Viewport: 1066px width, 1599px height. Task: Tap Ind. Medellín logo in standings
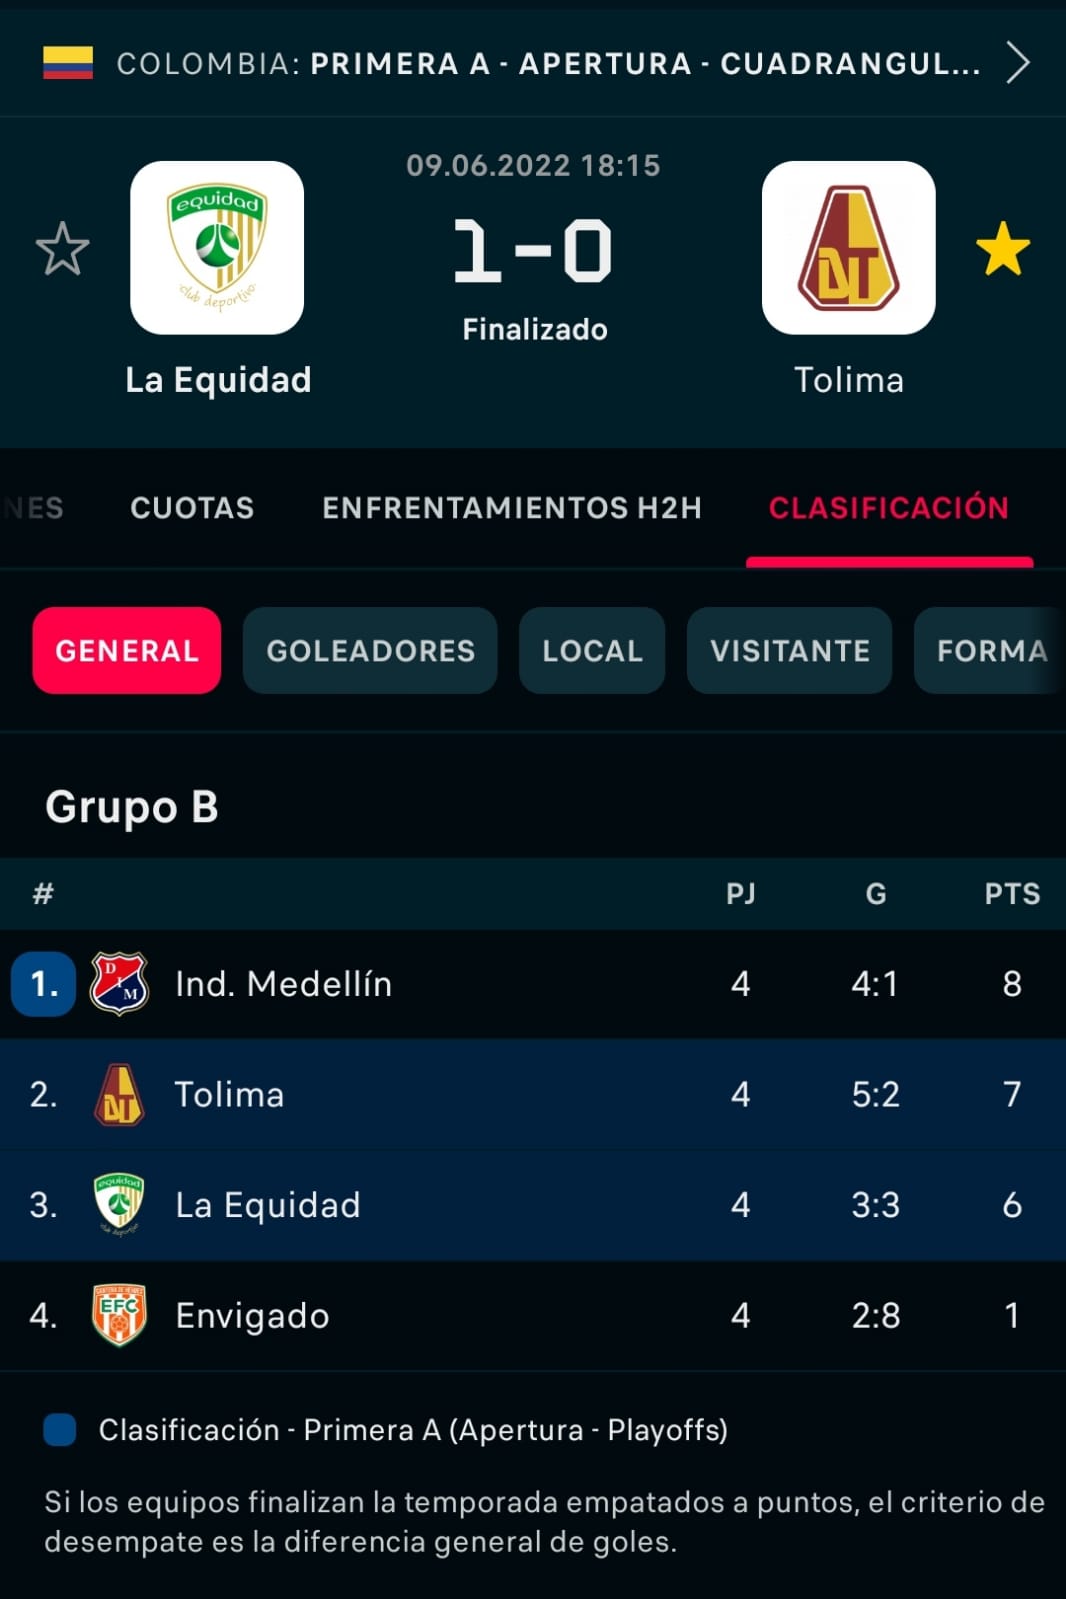[x=120, y=984]
